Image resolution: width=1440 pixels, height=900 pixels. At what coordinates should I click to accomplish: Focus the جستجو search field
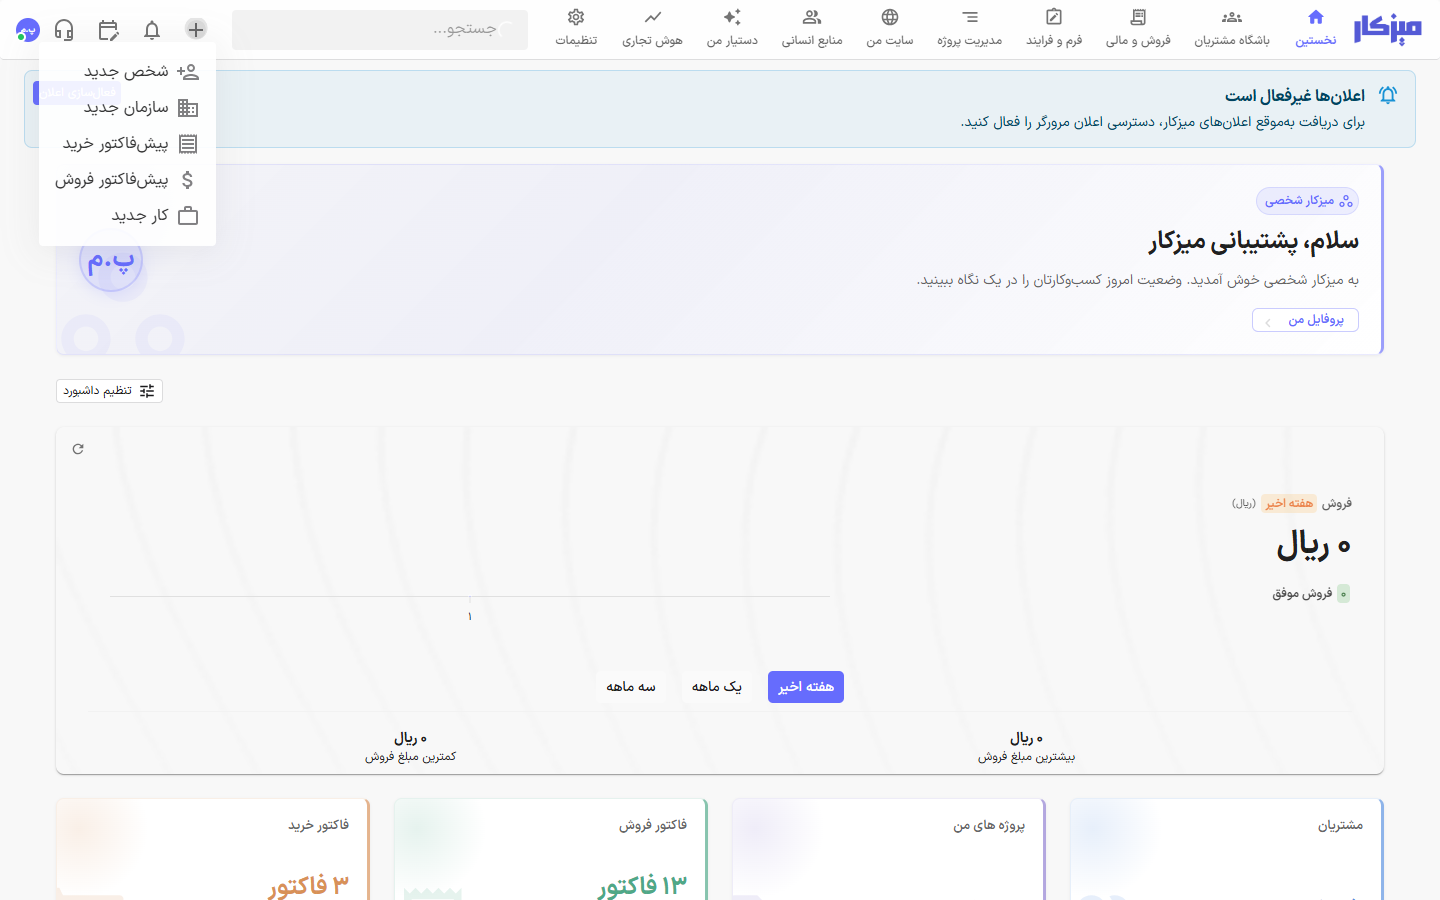[x=380, y=30]
